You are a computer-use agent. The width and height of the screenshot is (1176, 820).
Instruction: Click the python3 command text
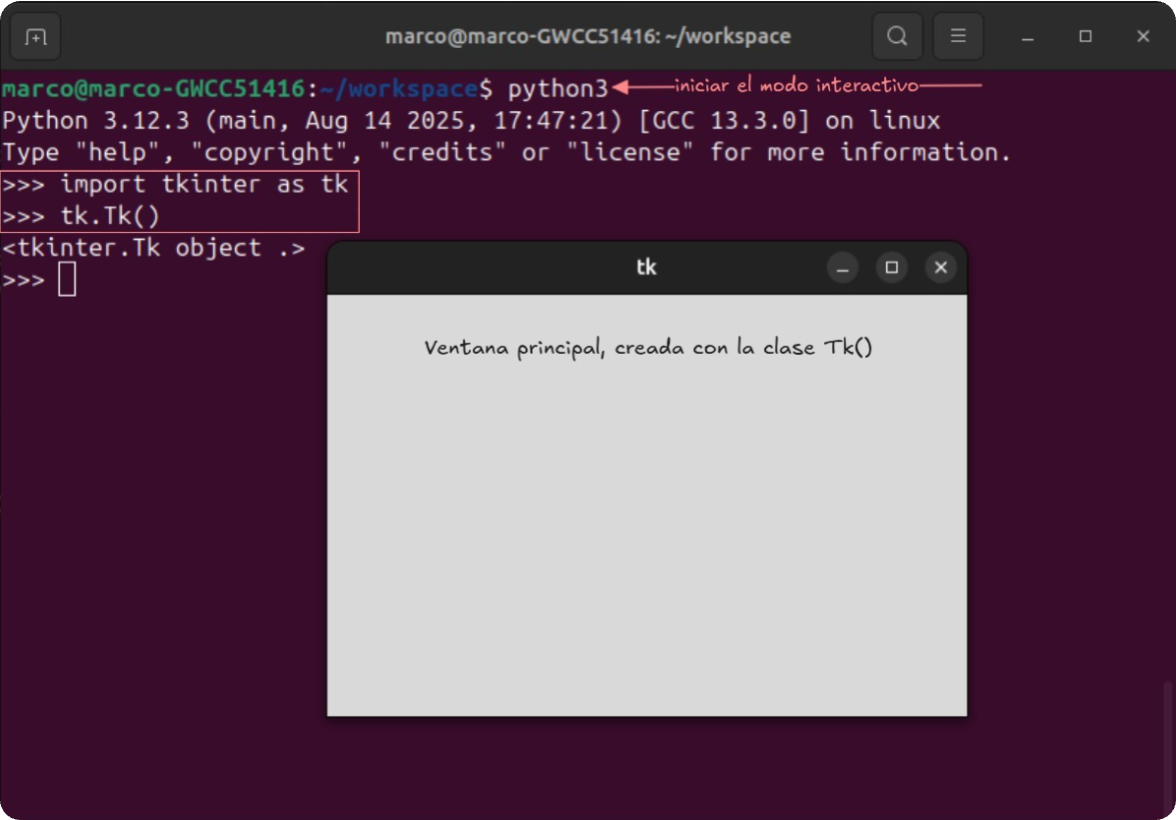coord(557,88)
